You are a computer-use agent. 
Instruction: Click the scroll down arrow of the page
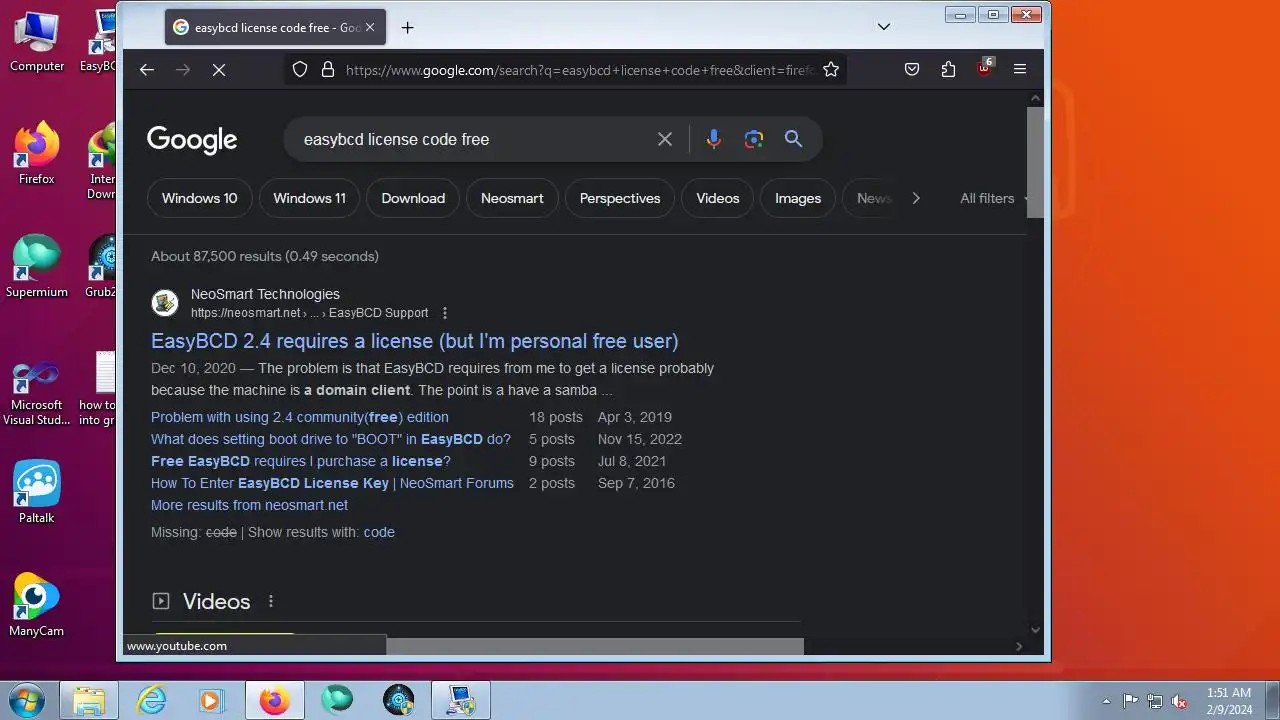click(1035, 629)
